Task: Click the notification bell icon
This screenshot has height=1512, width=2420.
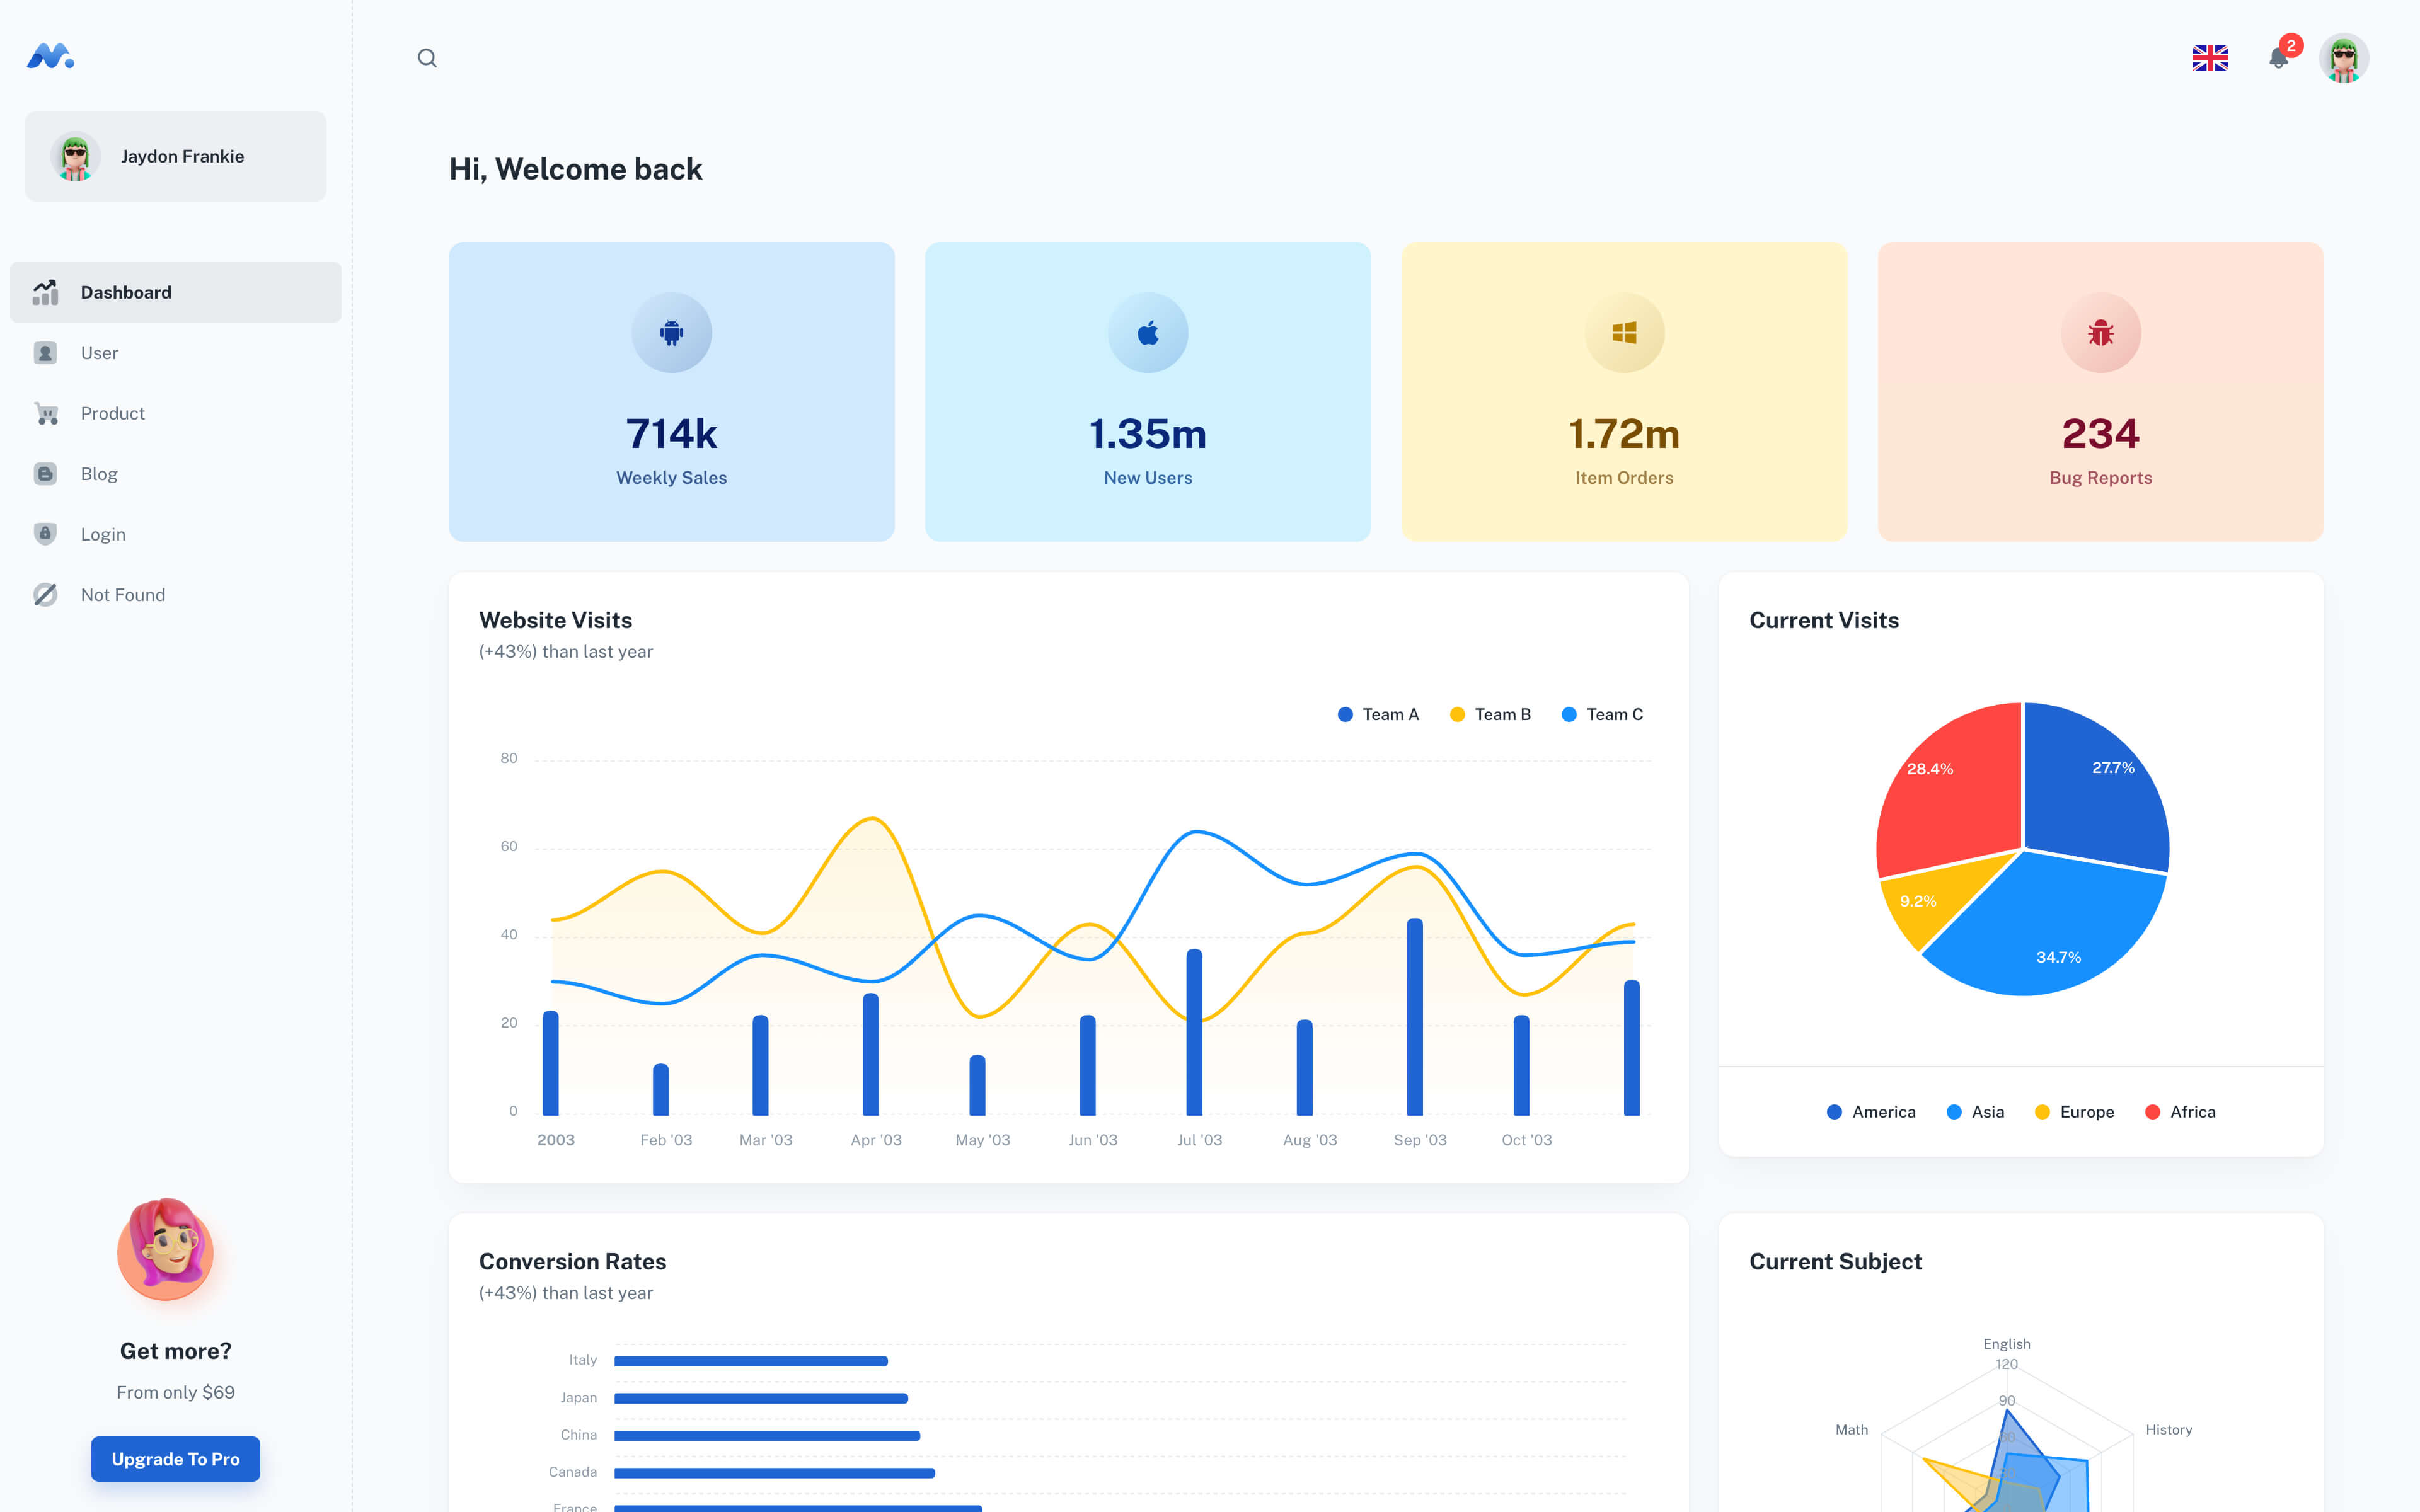Action: point(2279,57)
